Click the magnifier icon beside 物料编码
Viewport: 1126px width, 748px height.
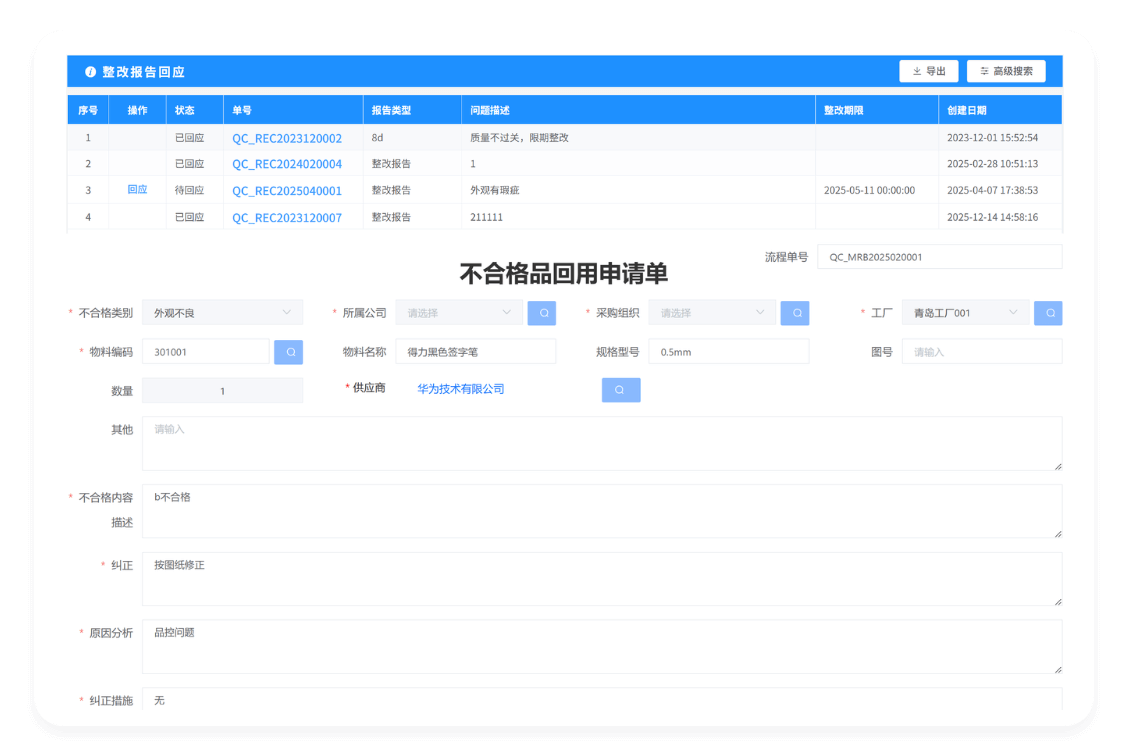point(288,351)
